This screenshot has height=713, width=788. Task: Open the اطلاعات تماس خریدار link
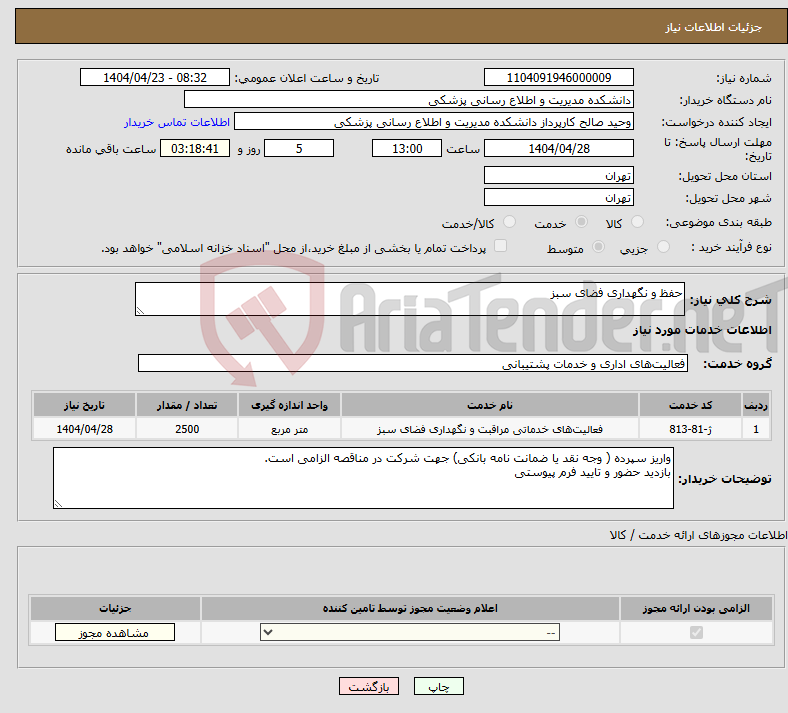(x=177, y=122)
